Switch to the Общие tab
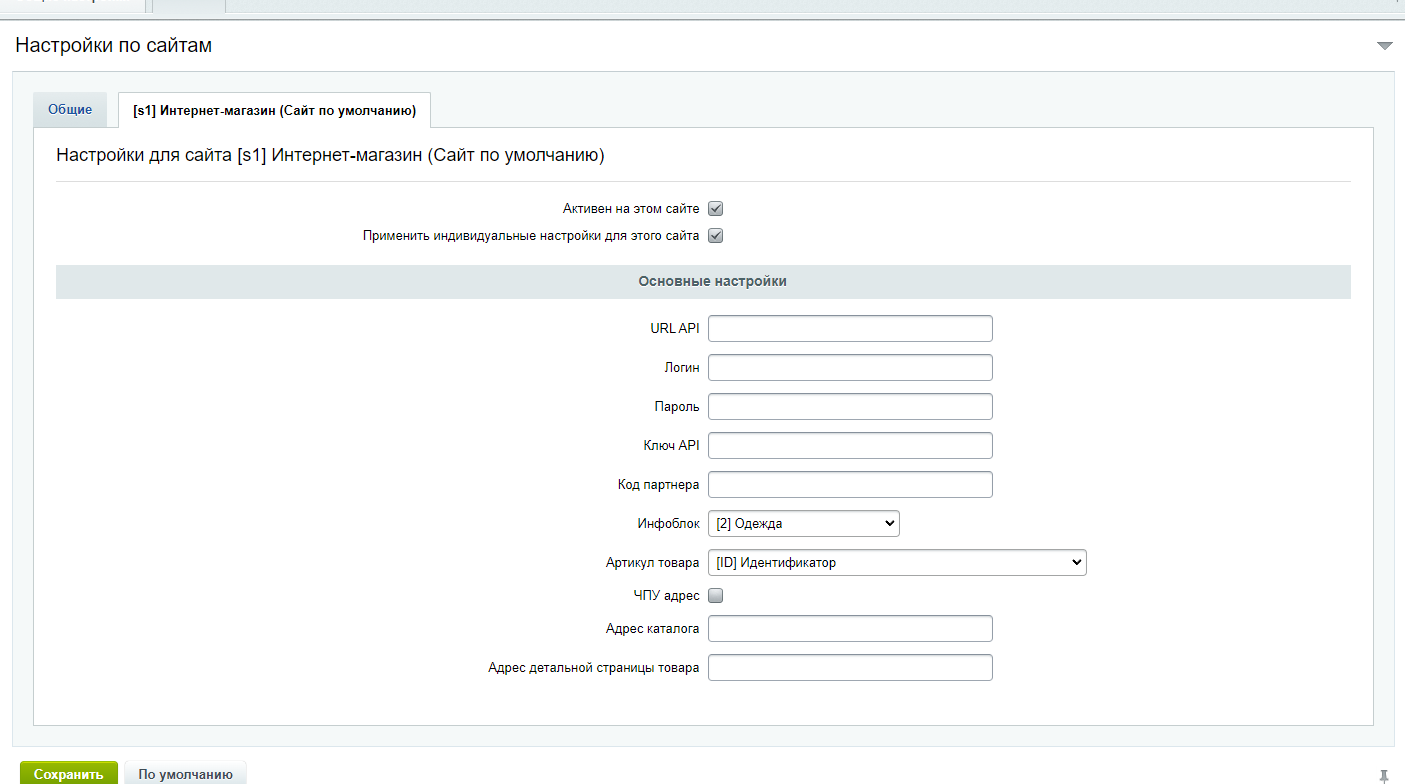 pos(70,110)
